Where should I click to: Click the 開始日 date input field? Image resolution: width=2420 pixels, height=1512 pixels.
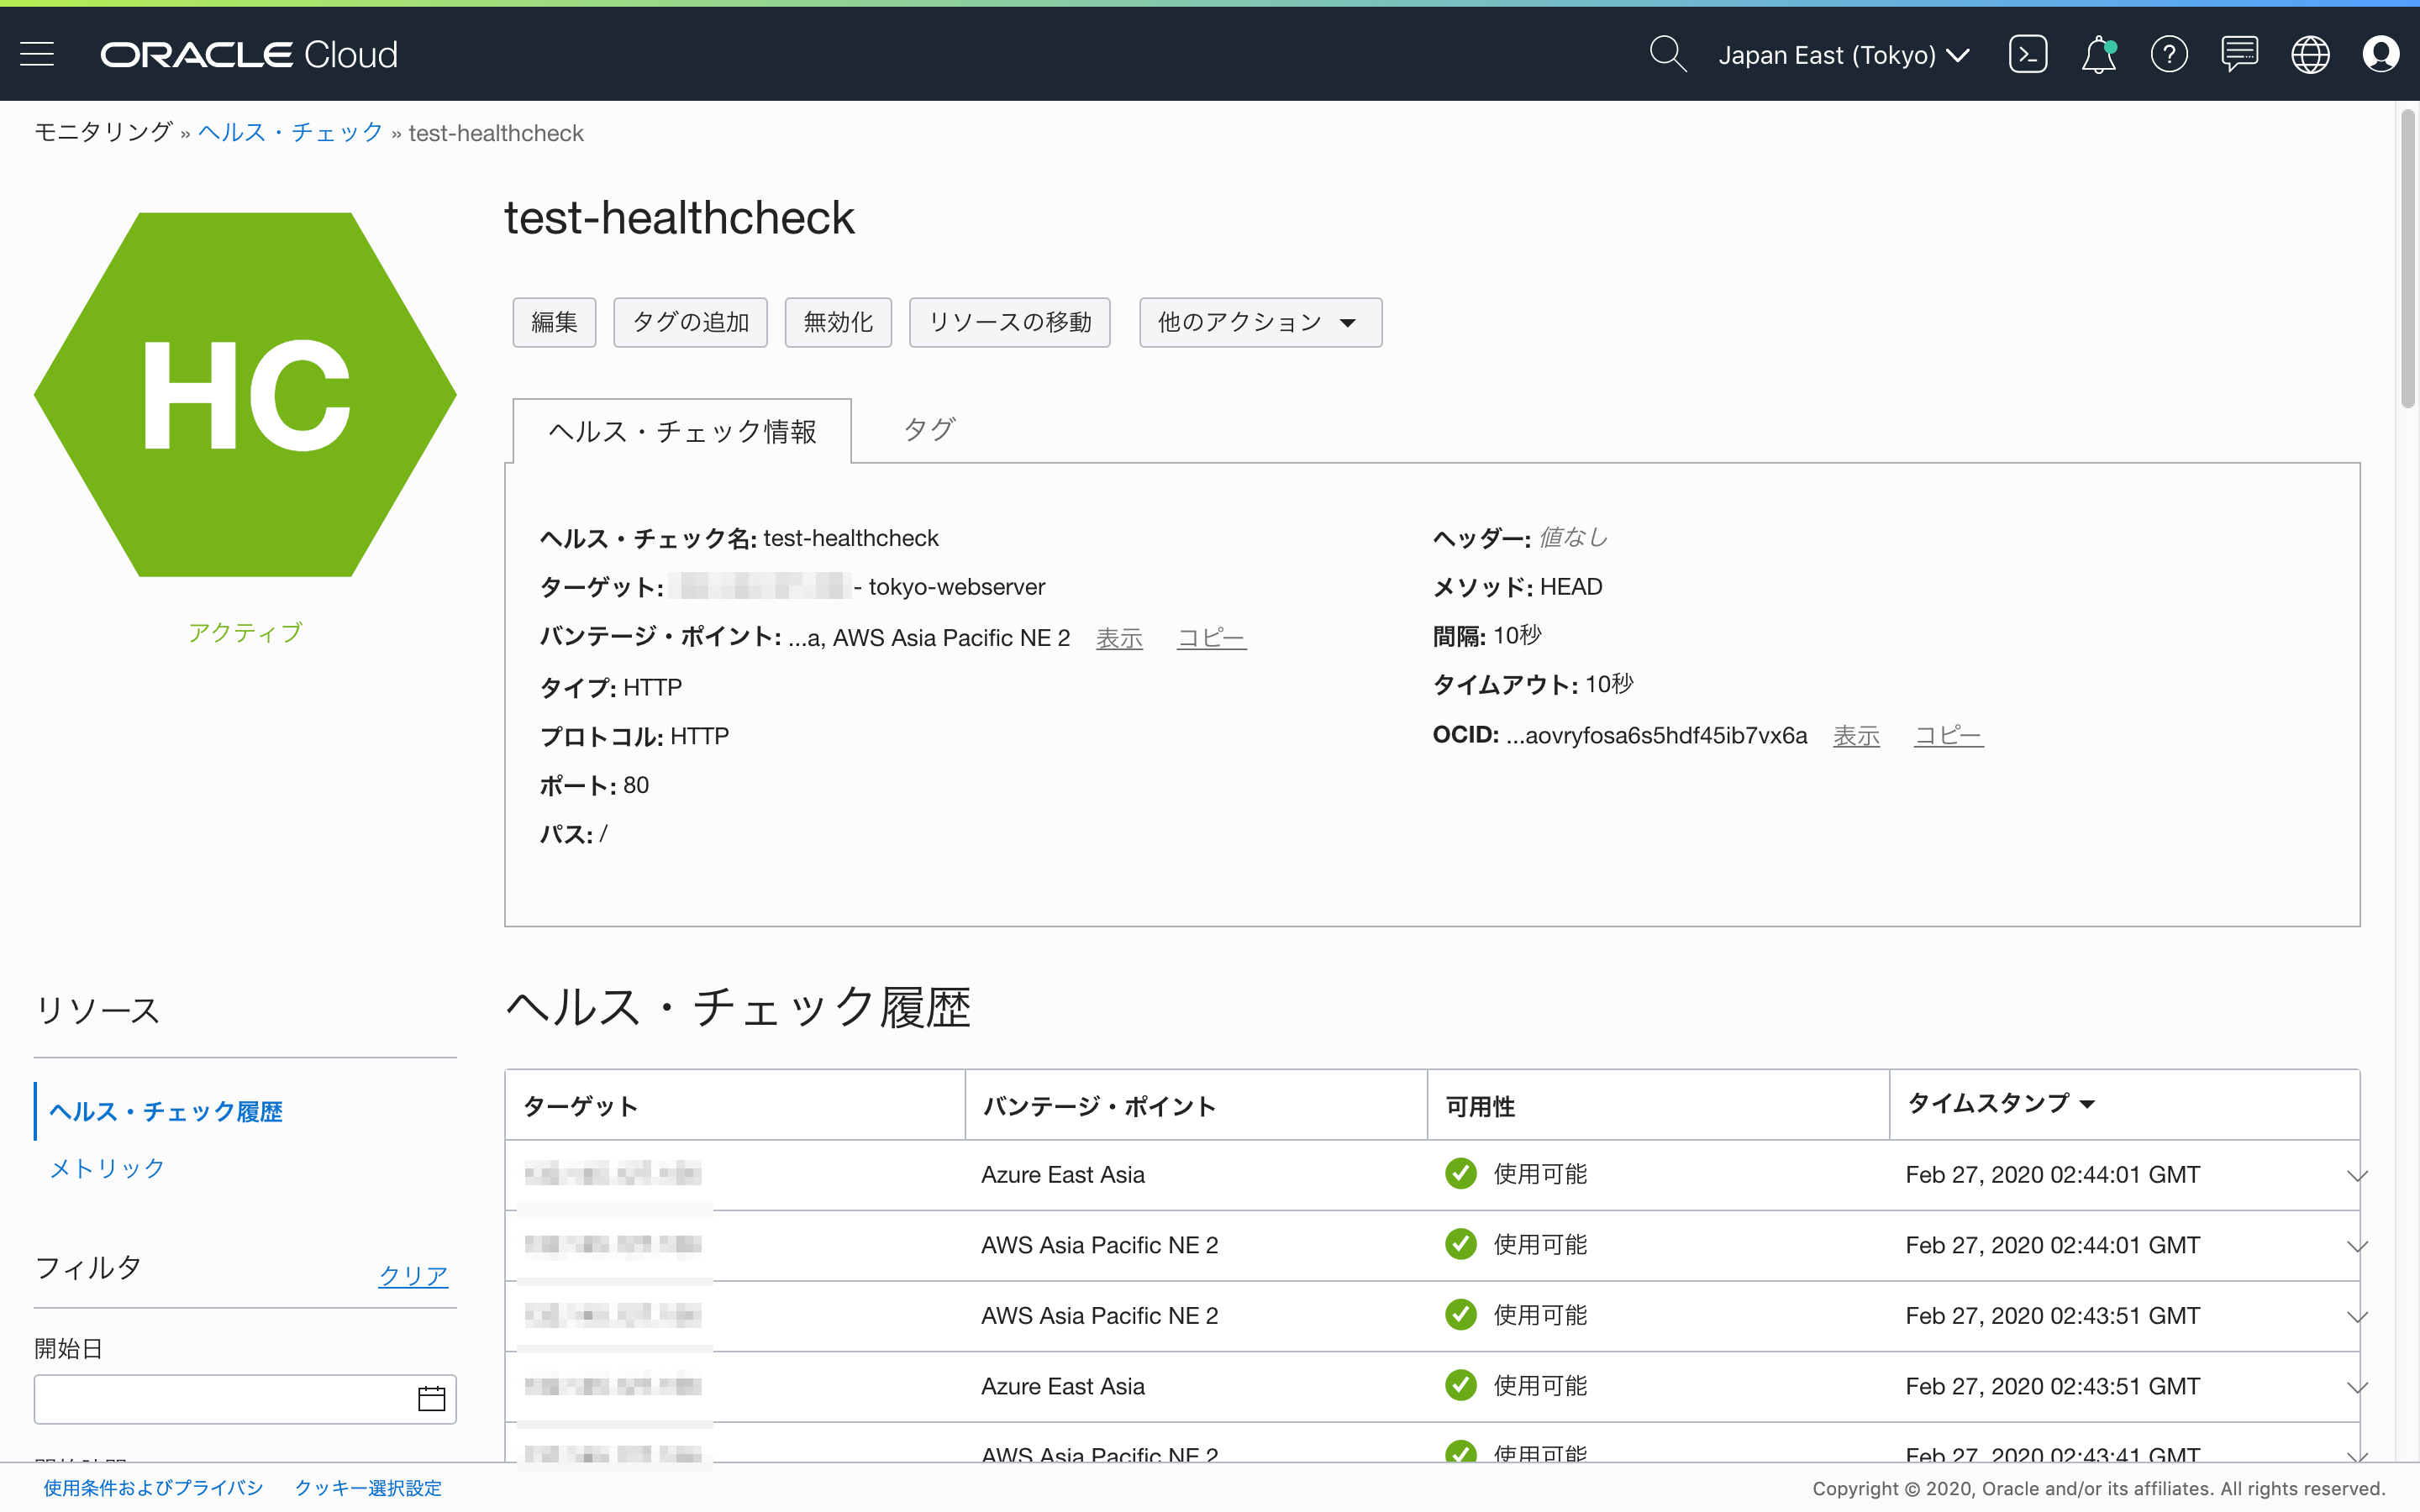point(222,1398)
